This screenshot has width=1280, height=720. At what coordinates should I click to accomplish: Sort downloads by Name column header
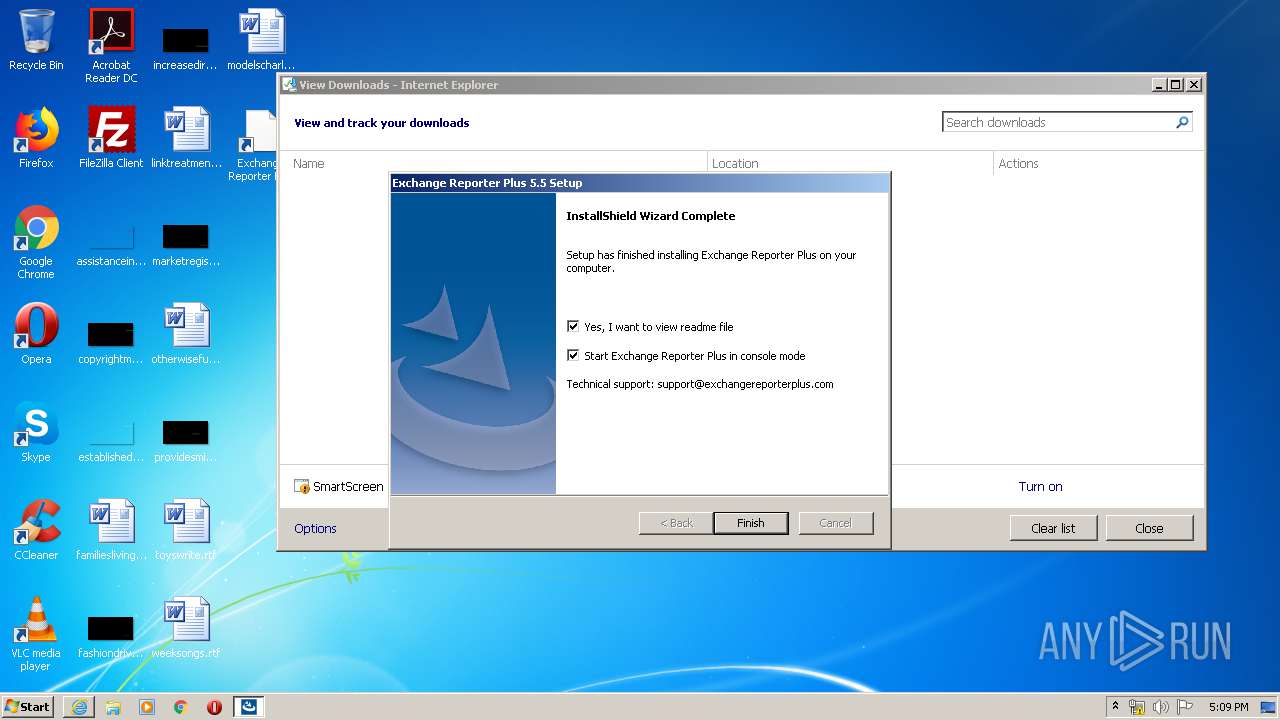(498, 163)
